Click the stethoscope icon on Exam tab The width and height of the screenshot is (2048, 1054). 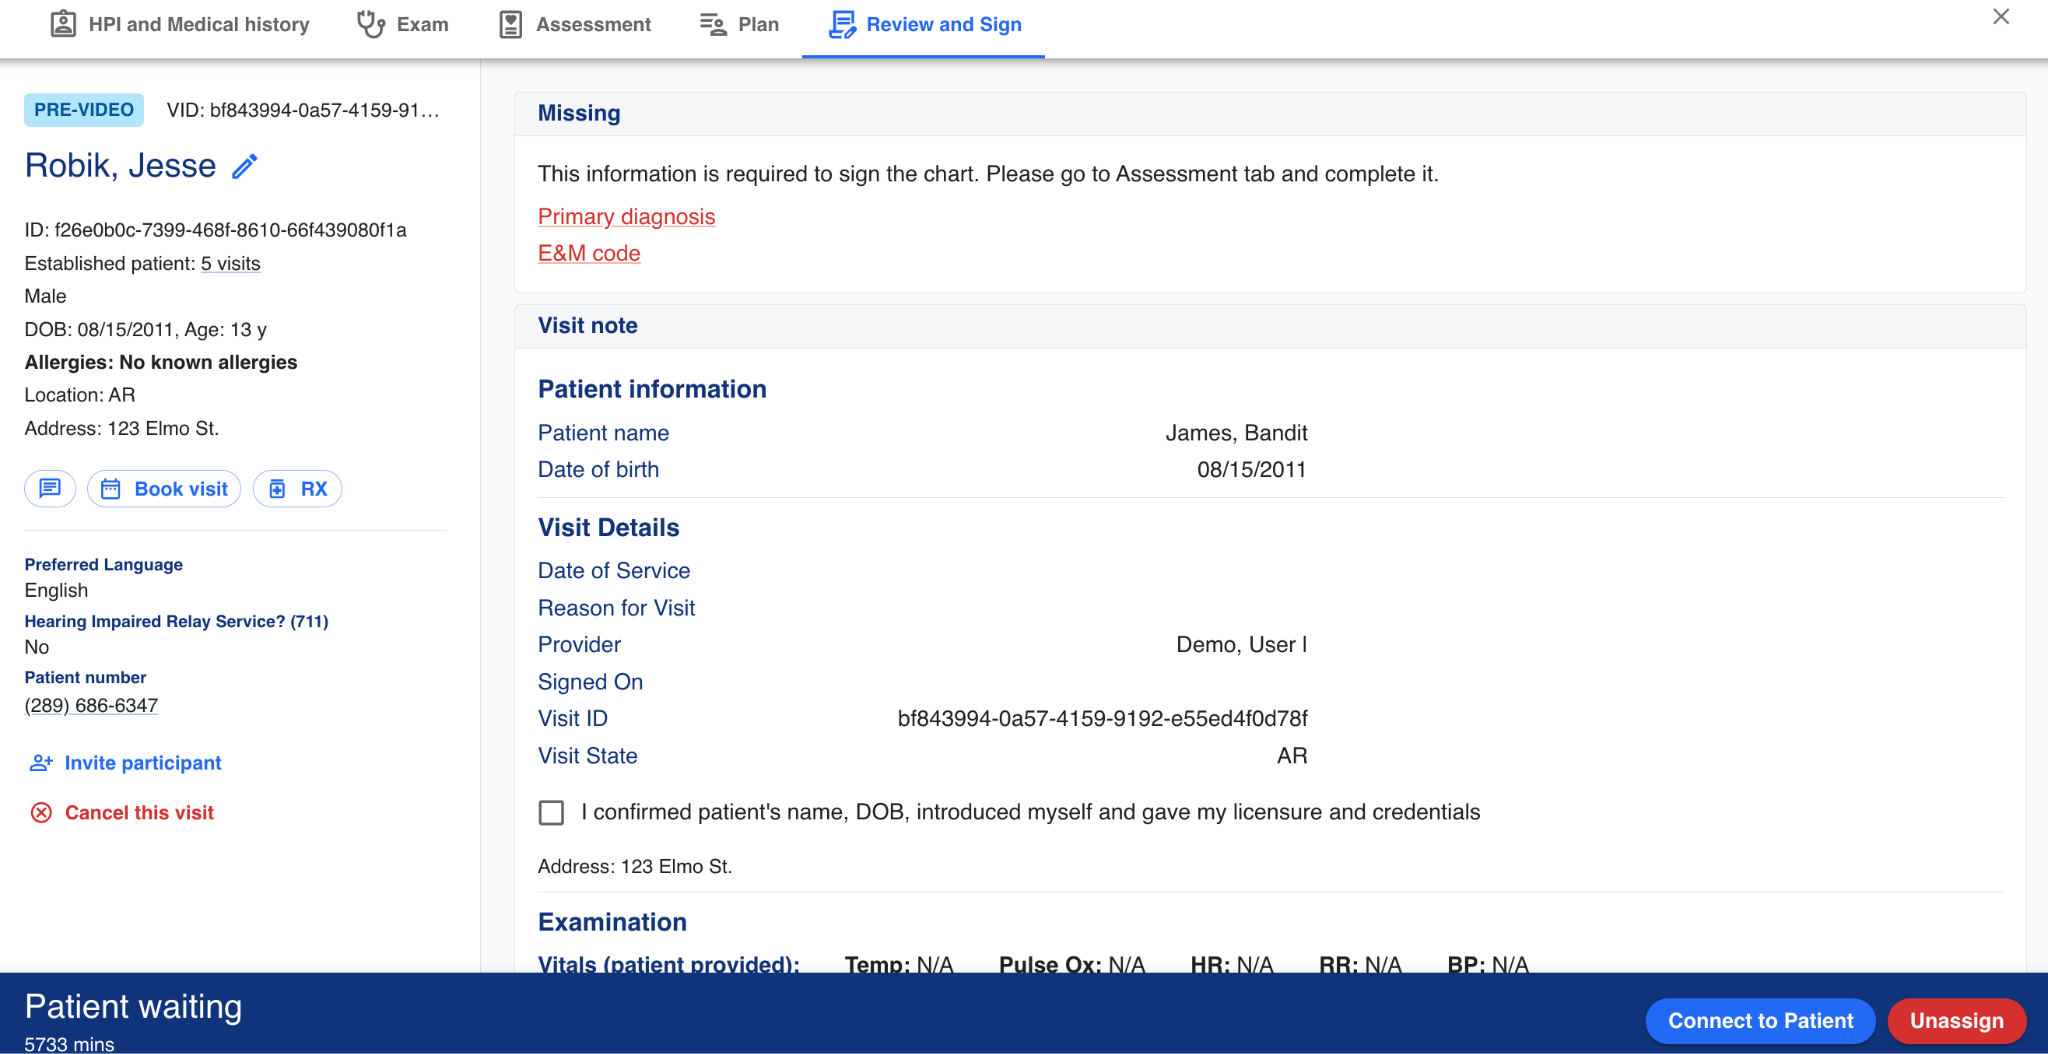coord(371,24)
